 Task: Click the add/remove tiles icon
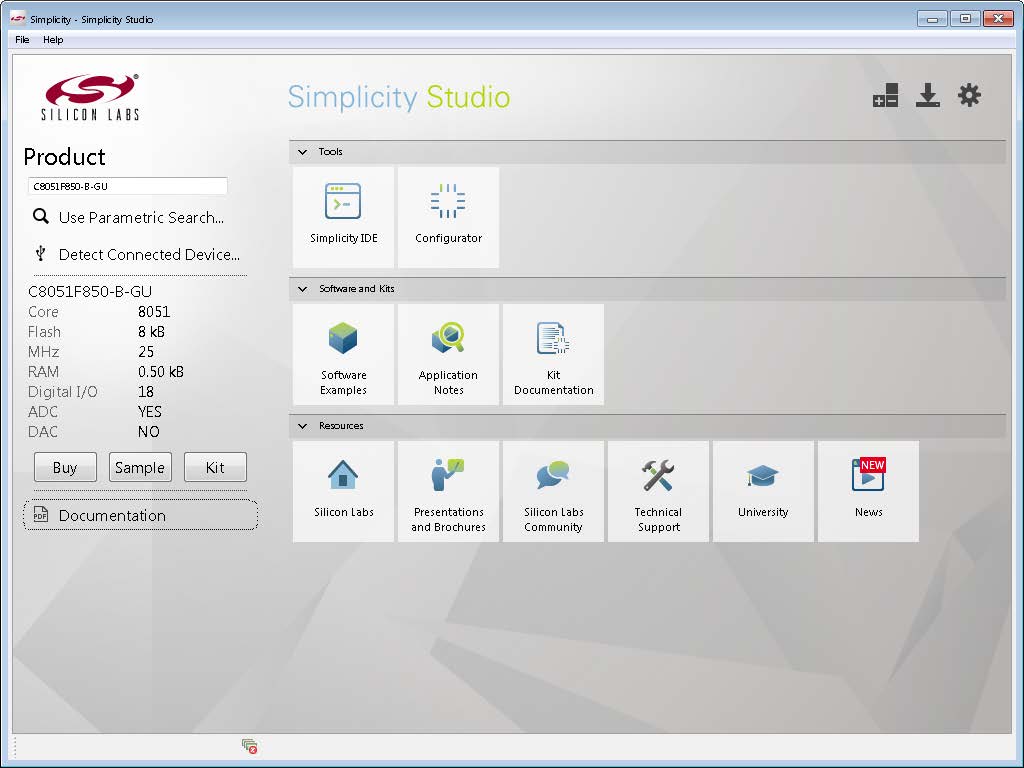point(885,96)
